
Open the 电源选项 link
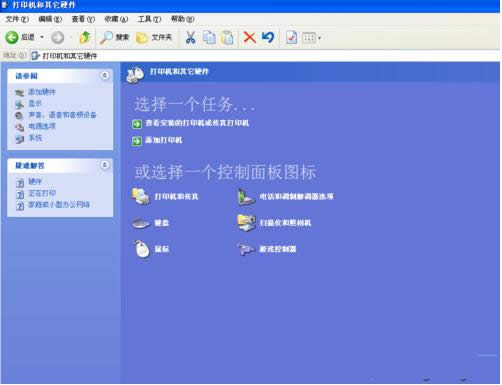coord(42,126)
